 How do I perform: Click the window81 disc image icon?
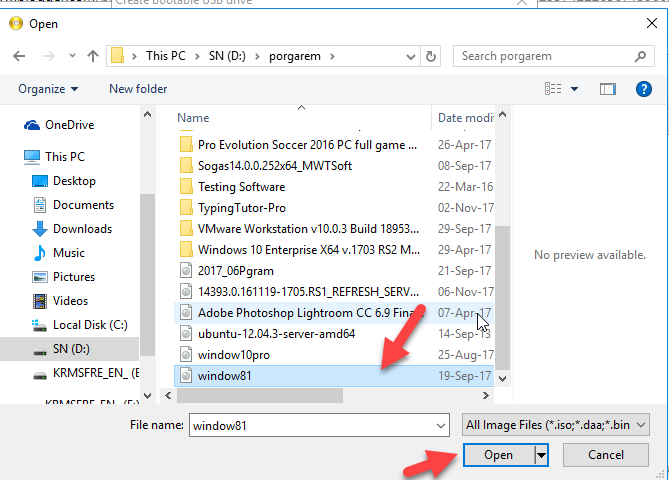(x=186, y=376)
